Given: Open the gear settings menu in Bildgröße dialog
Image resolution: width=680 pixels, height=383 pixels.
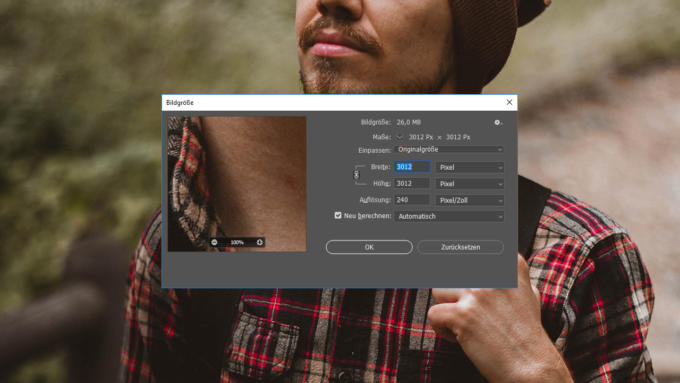Looking at the screenshot, I should [x=498, y=123].
